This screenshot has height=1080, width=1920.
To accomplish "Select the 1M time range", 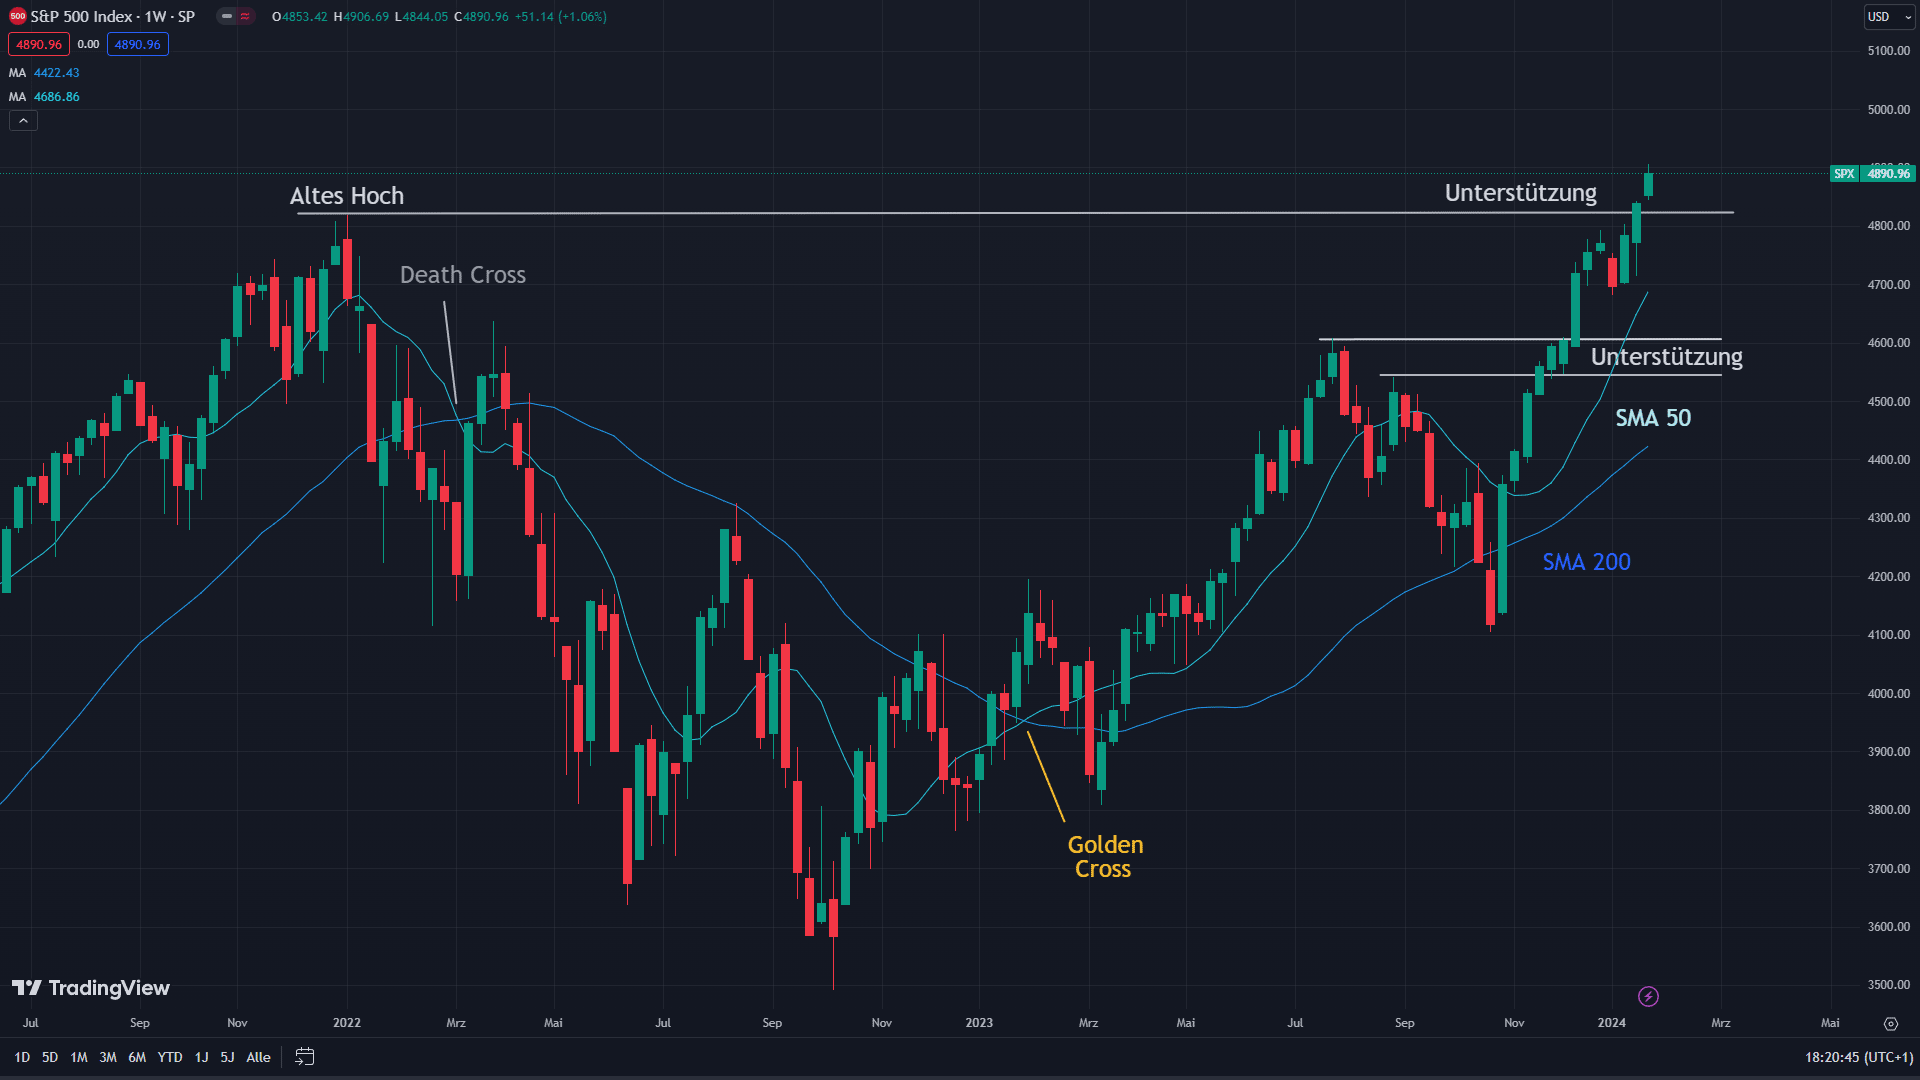I will click(79, 1057).
